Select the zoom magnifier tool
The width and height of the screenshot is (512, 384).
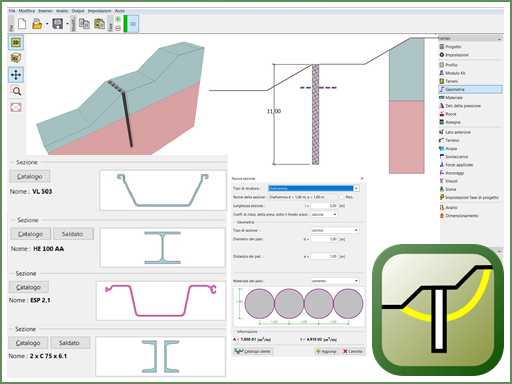16,91
